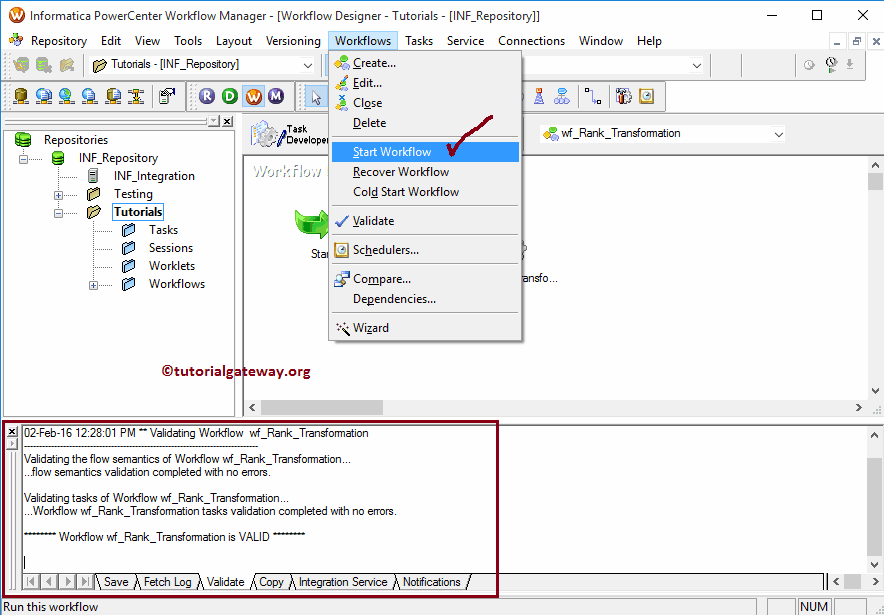This screenshot has width=884, height=615.
Task: Click the Validate checkmark in Workflows menu
Action: [340, 222]
